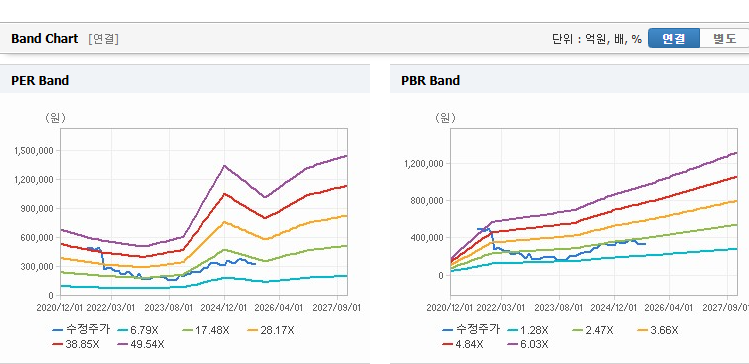Toggle the 17.48X legend entry
Image resolution: width=749 pixels, height=364 pixels.
pyautogui.click(x=206, y=330)
